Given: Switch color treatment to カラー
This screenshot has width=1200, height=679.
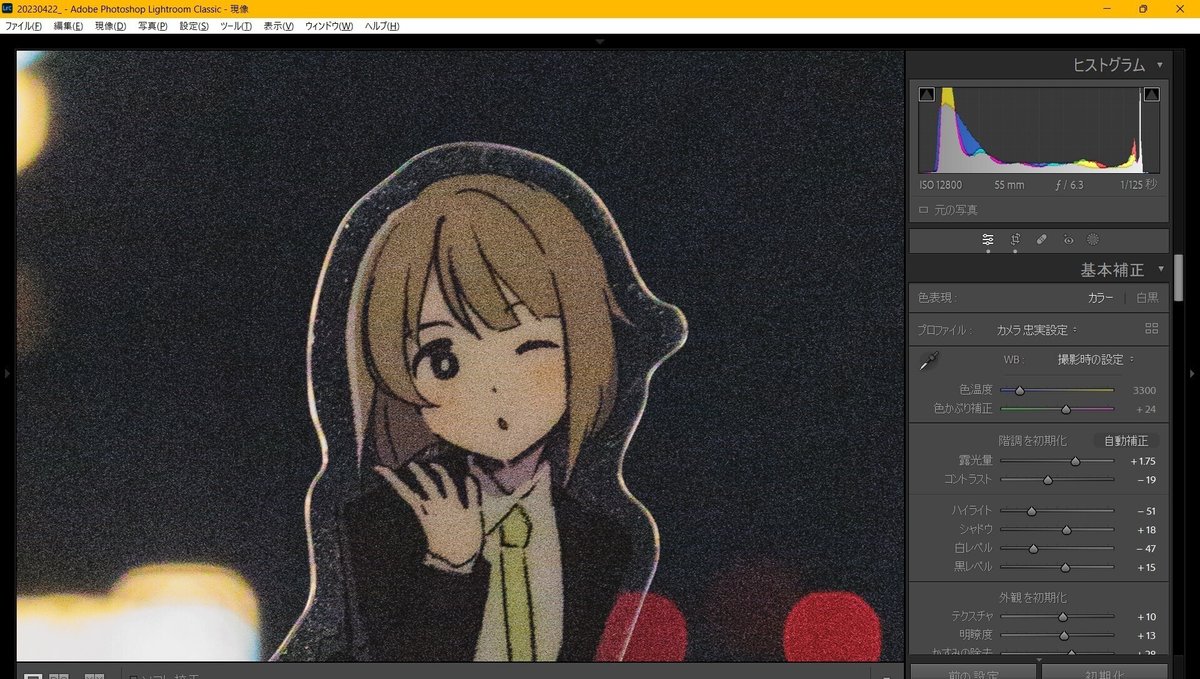Looking at the screenshot, I should (1101, 298).
